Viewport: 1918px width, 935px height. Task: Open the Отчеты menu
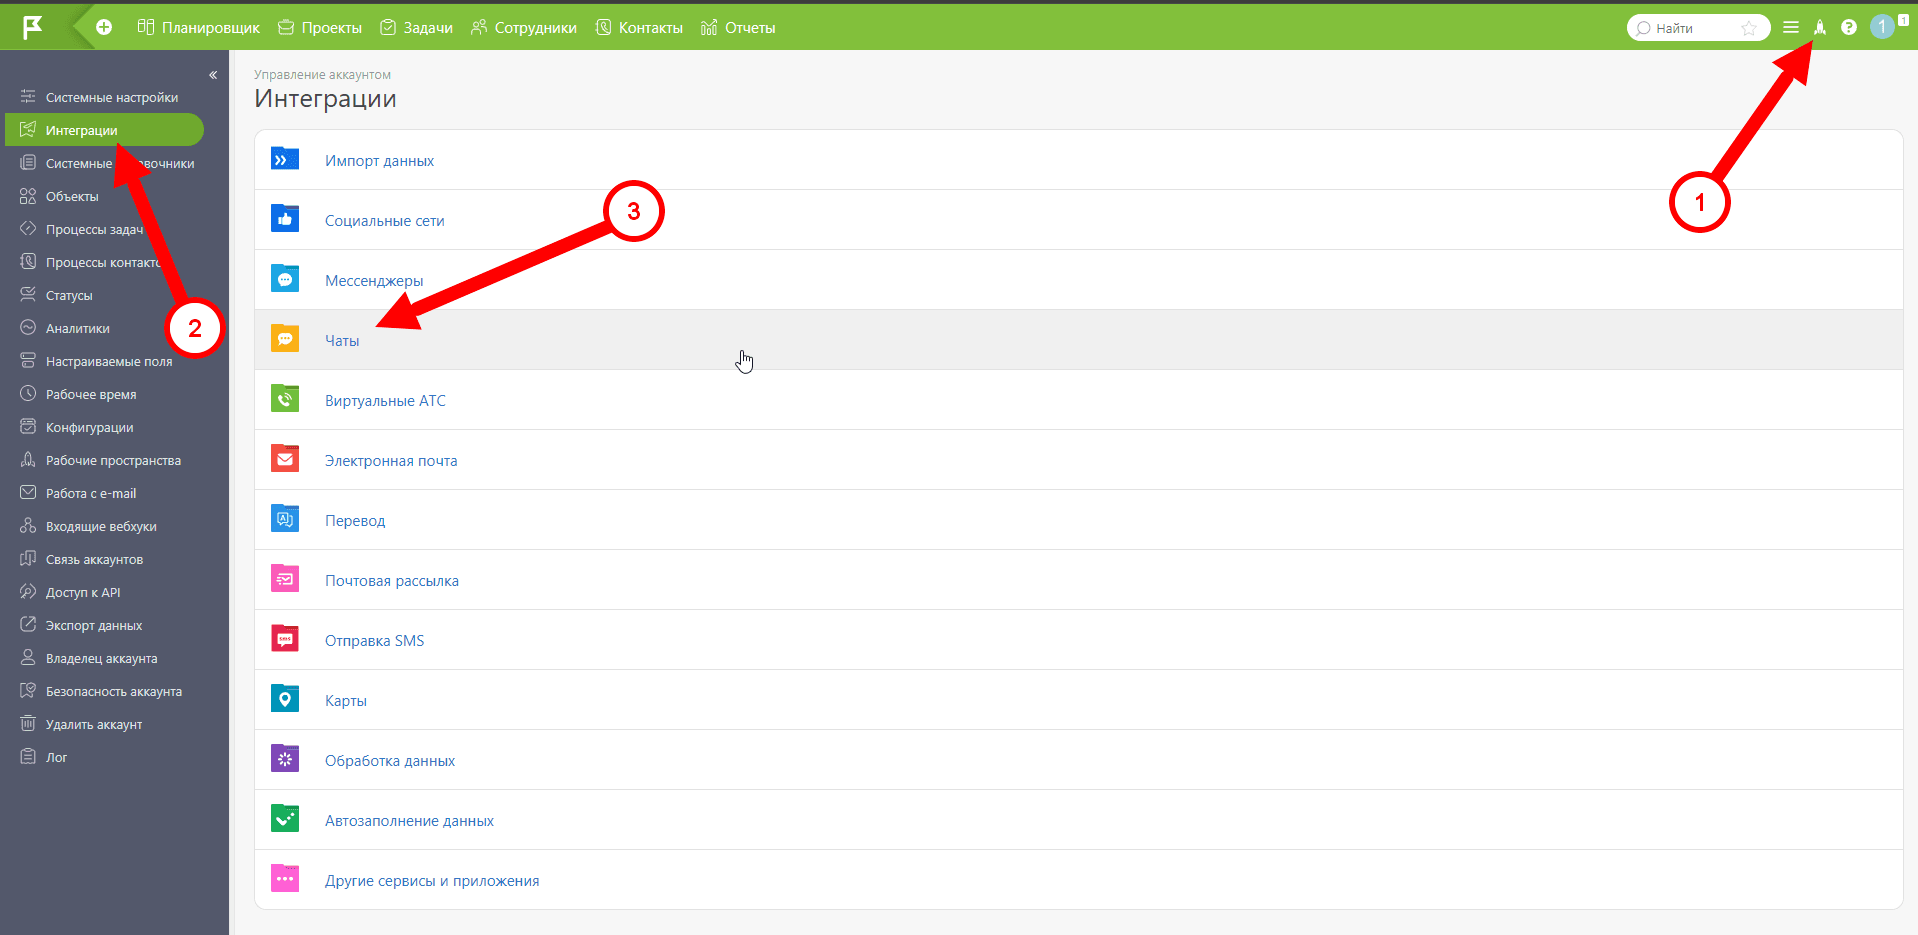[x=738, y=28]
